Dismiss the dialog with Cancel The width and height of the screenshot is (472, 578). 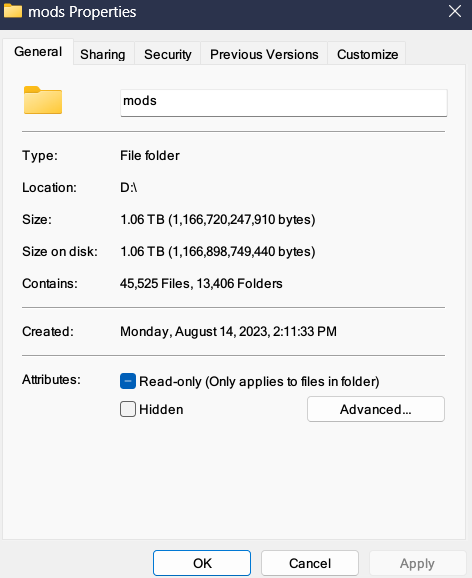[x=310, y=563]
